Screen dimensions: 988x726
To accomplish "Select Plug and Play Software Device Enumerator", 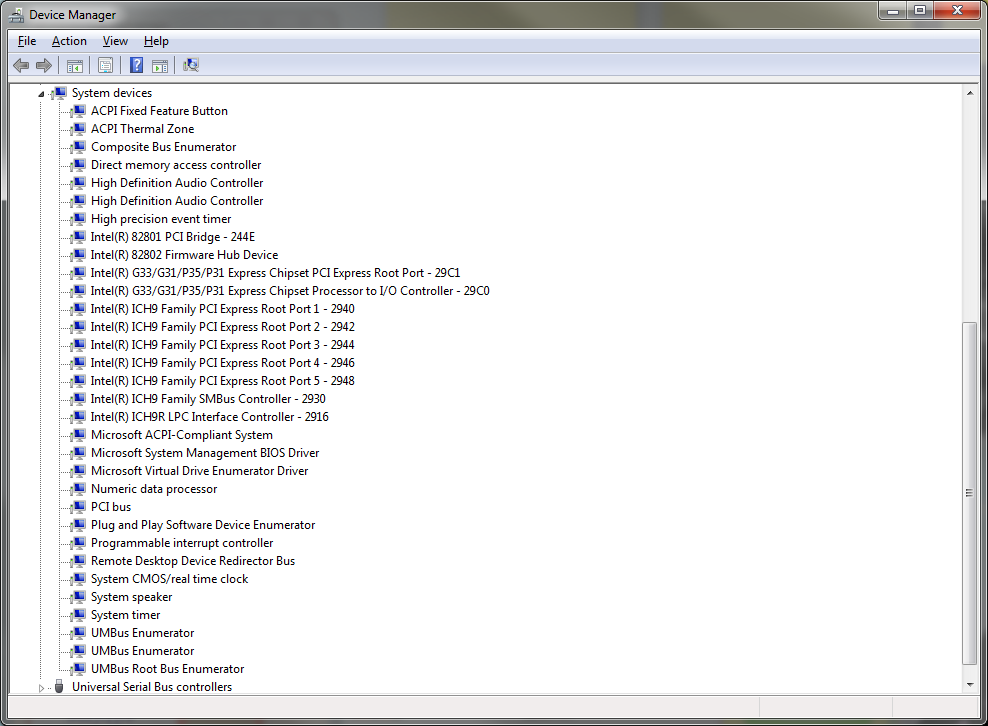I will (x=203, y=525).
